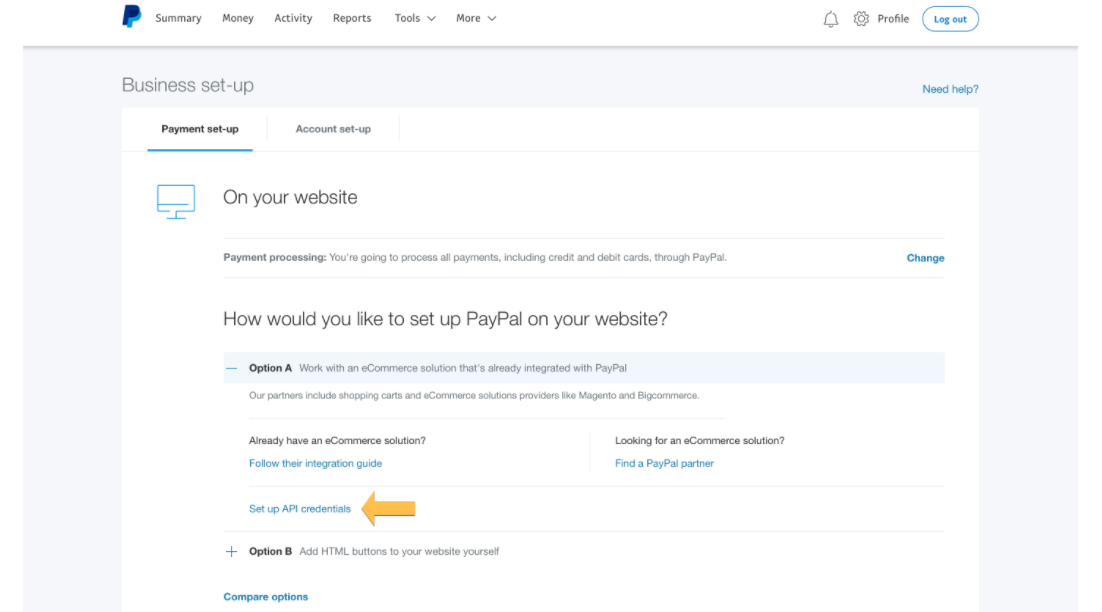Open the More dropdown menu

(476, 18)
